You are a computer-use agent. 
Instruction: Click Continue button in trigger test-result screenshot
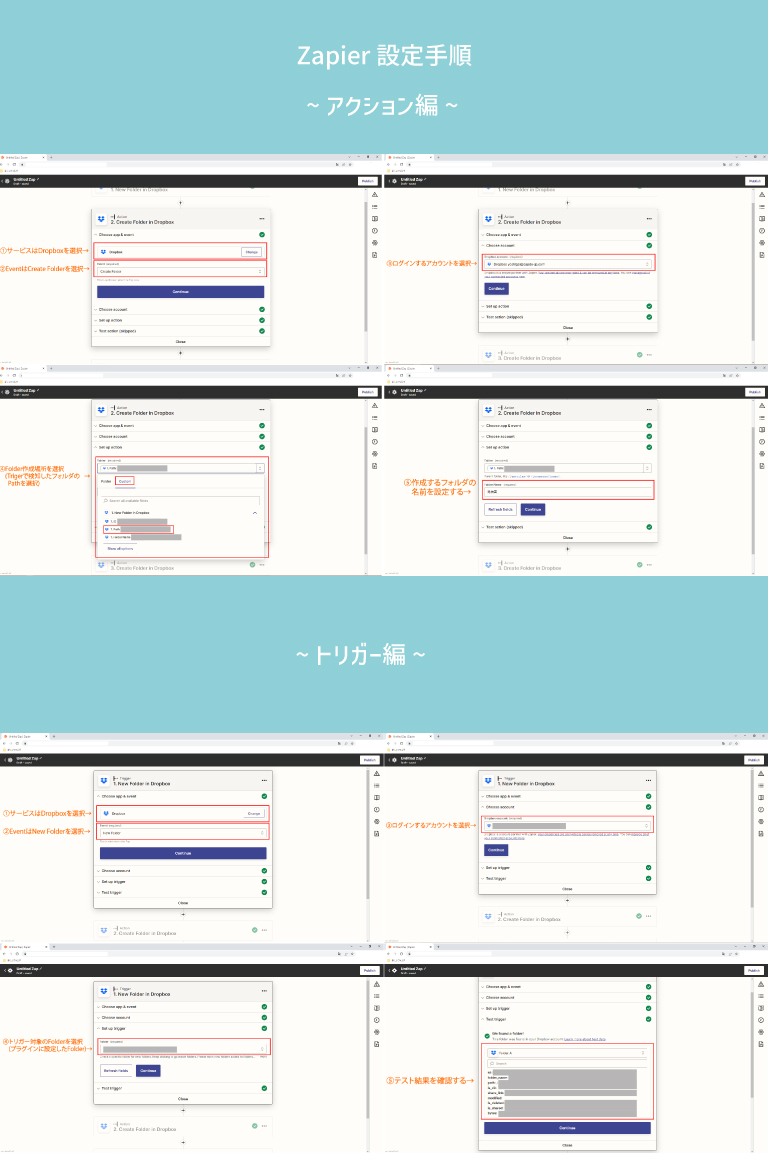tap(567, 1128)
